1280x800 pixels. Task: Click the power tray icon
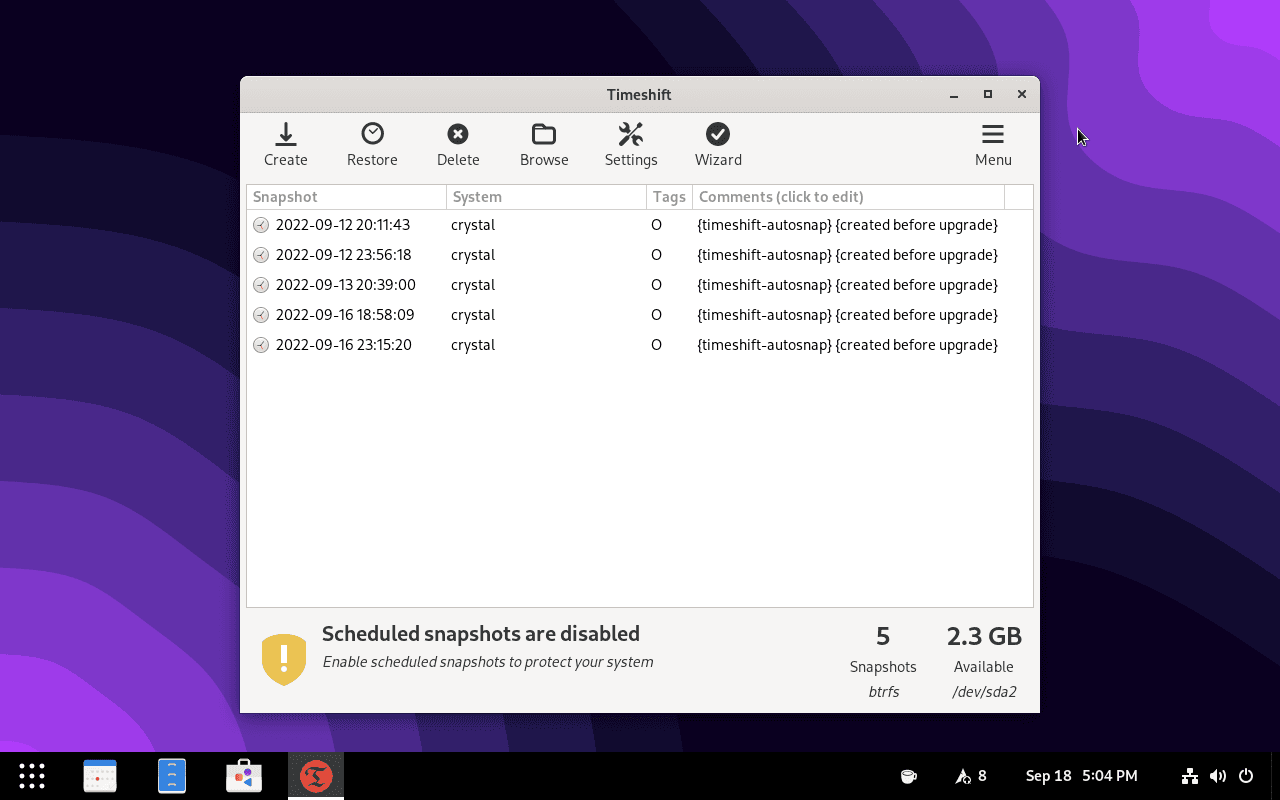point(1246,776)
